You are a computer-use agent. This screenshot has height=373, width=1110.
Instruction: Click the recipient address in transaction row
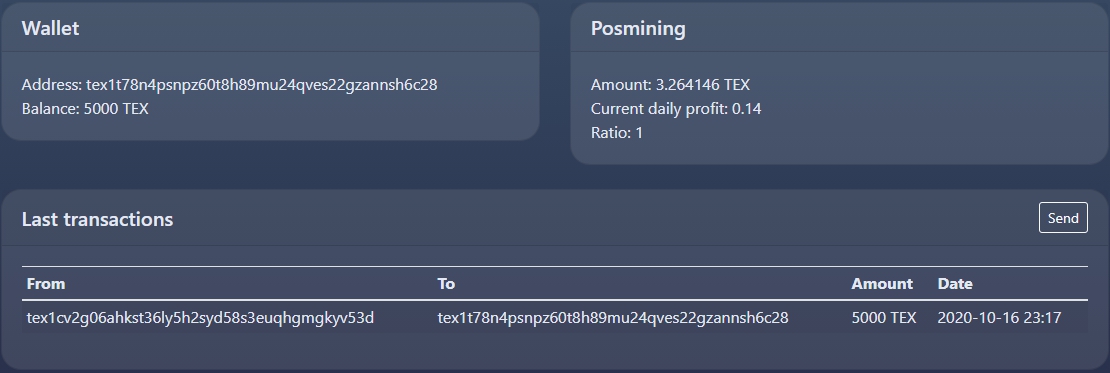coord(613,318)
